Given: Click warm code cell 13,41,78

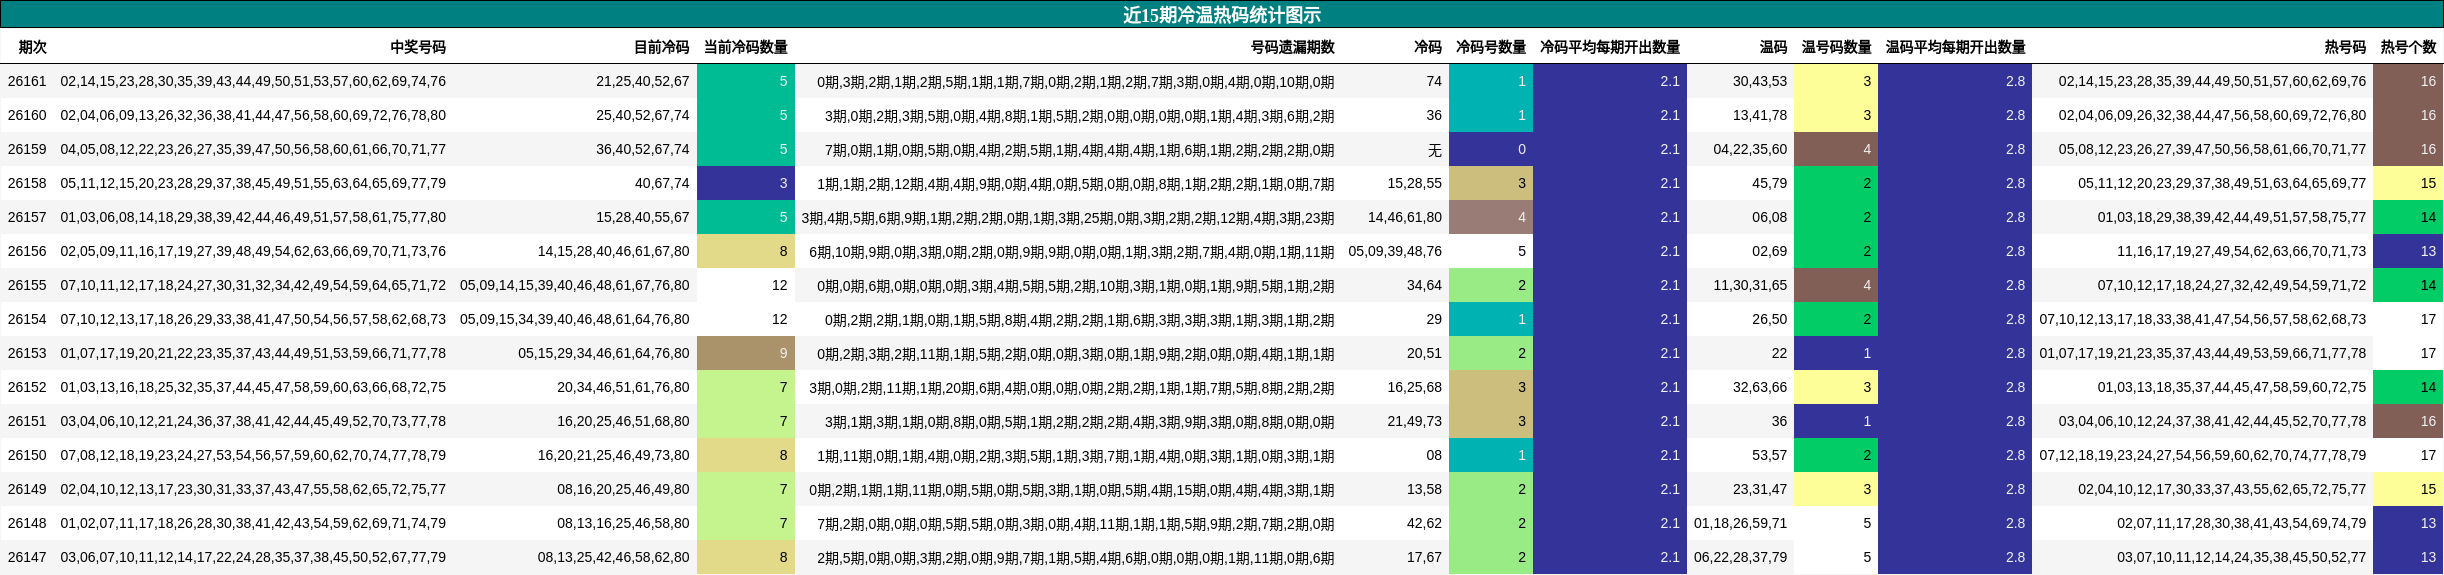Looking at the screenshot, I should coord(1760,115).
